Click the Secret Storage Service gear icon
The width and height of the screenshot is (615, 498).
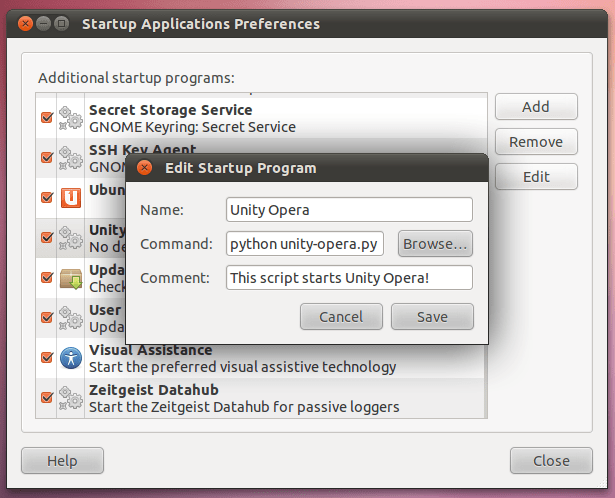70,118
